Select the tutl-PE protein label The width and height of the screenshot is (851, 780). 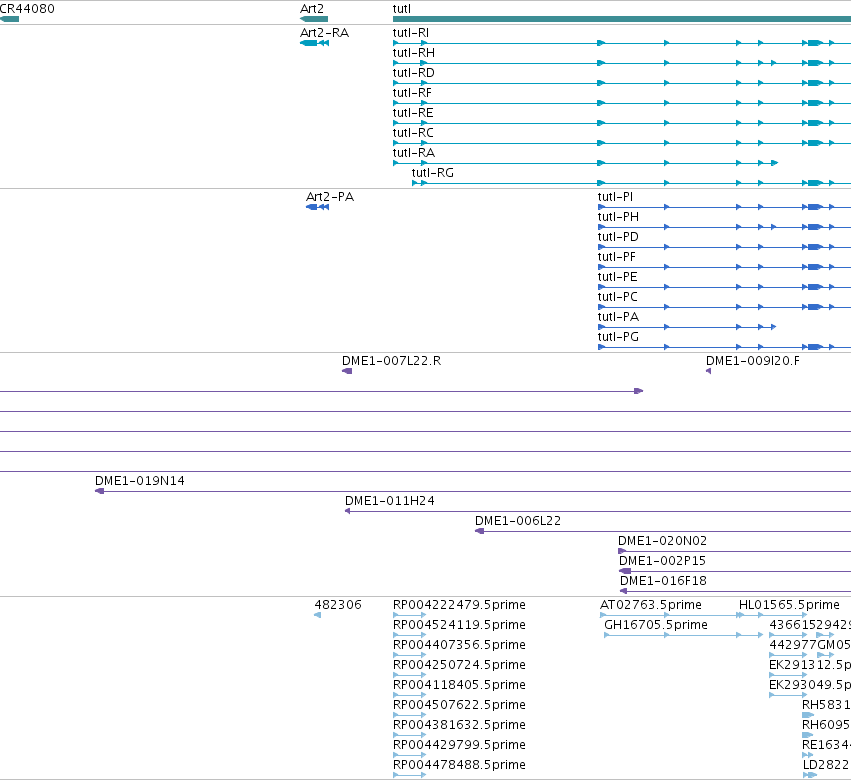click(618, 277)
